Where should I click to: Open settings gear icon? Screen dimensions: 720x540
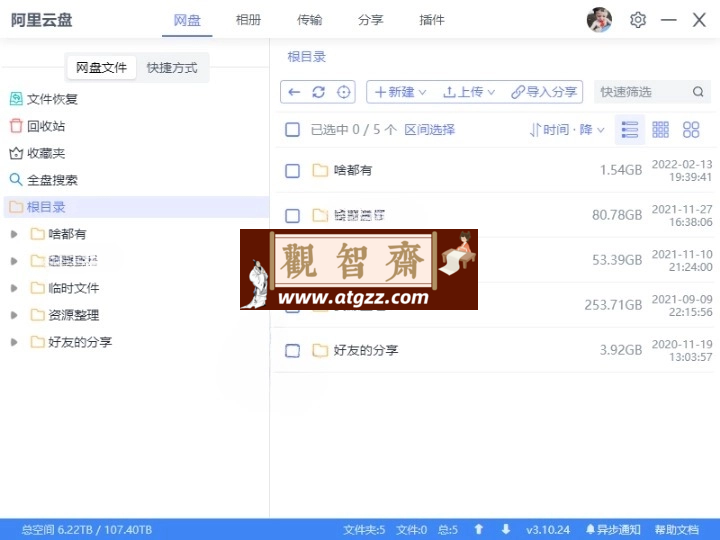638,20
